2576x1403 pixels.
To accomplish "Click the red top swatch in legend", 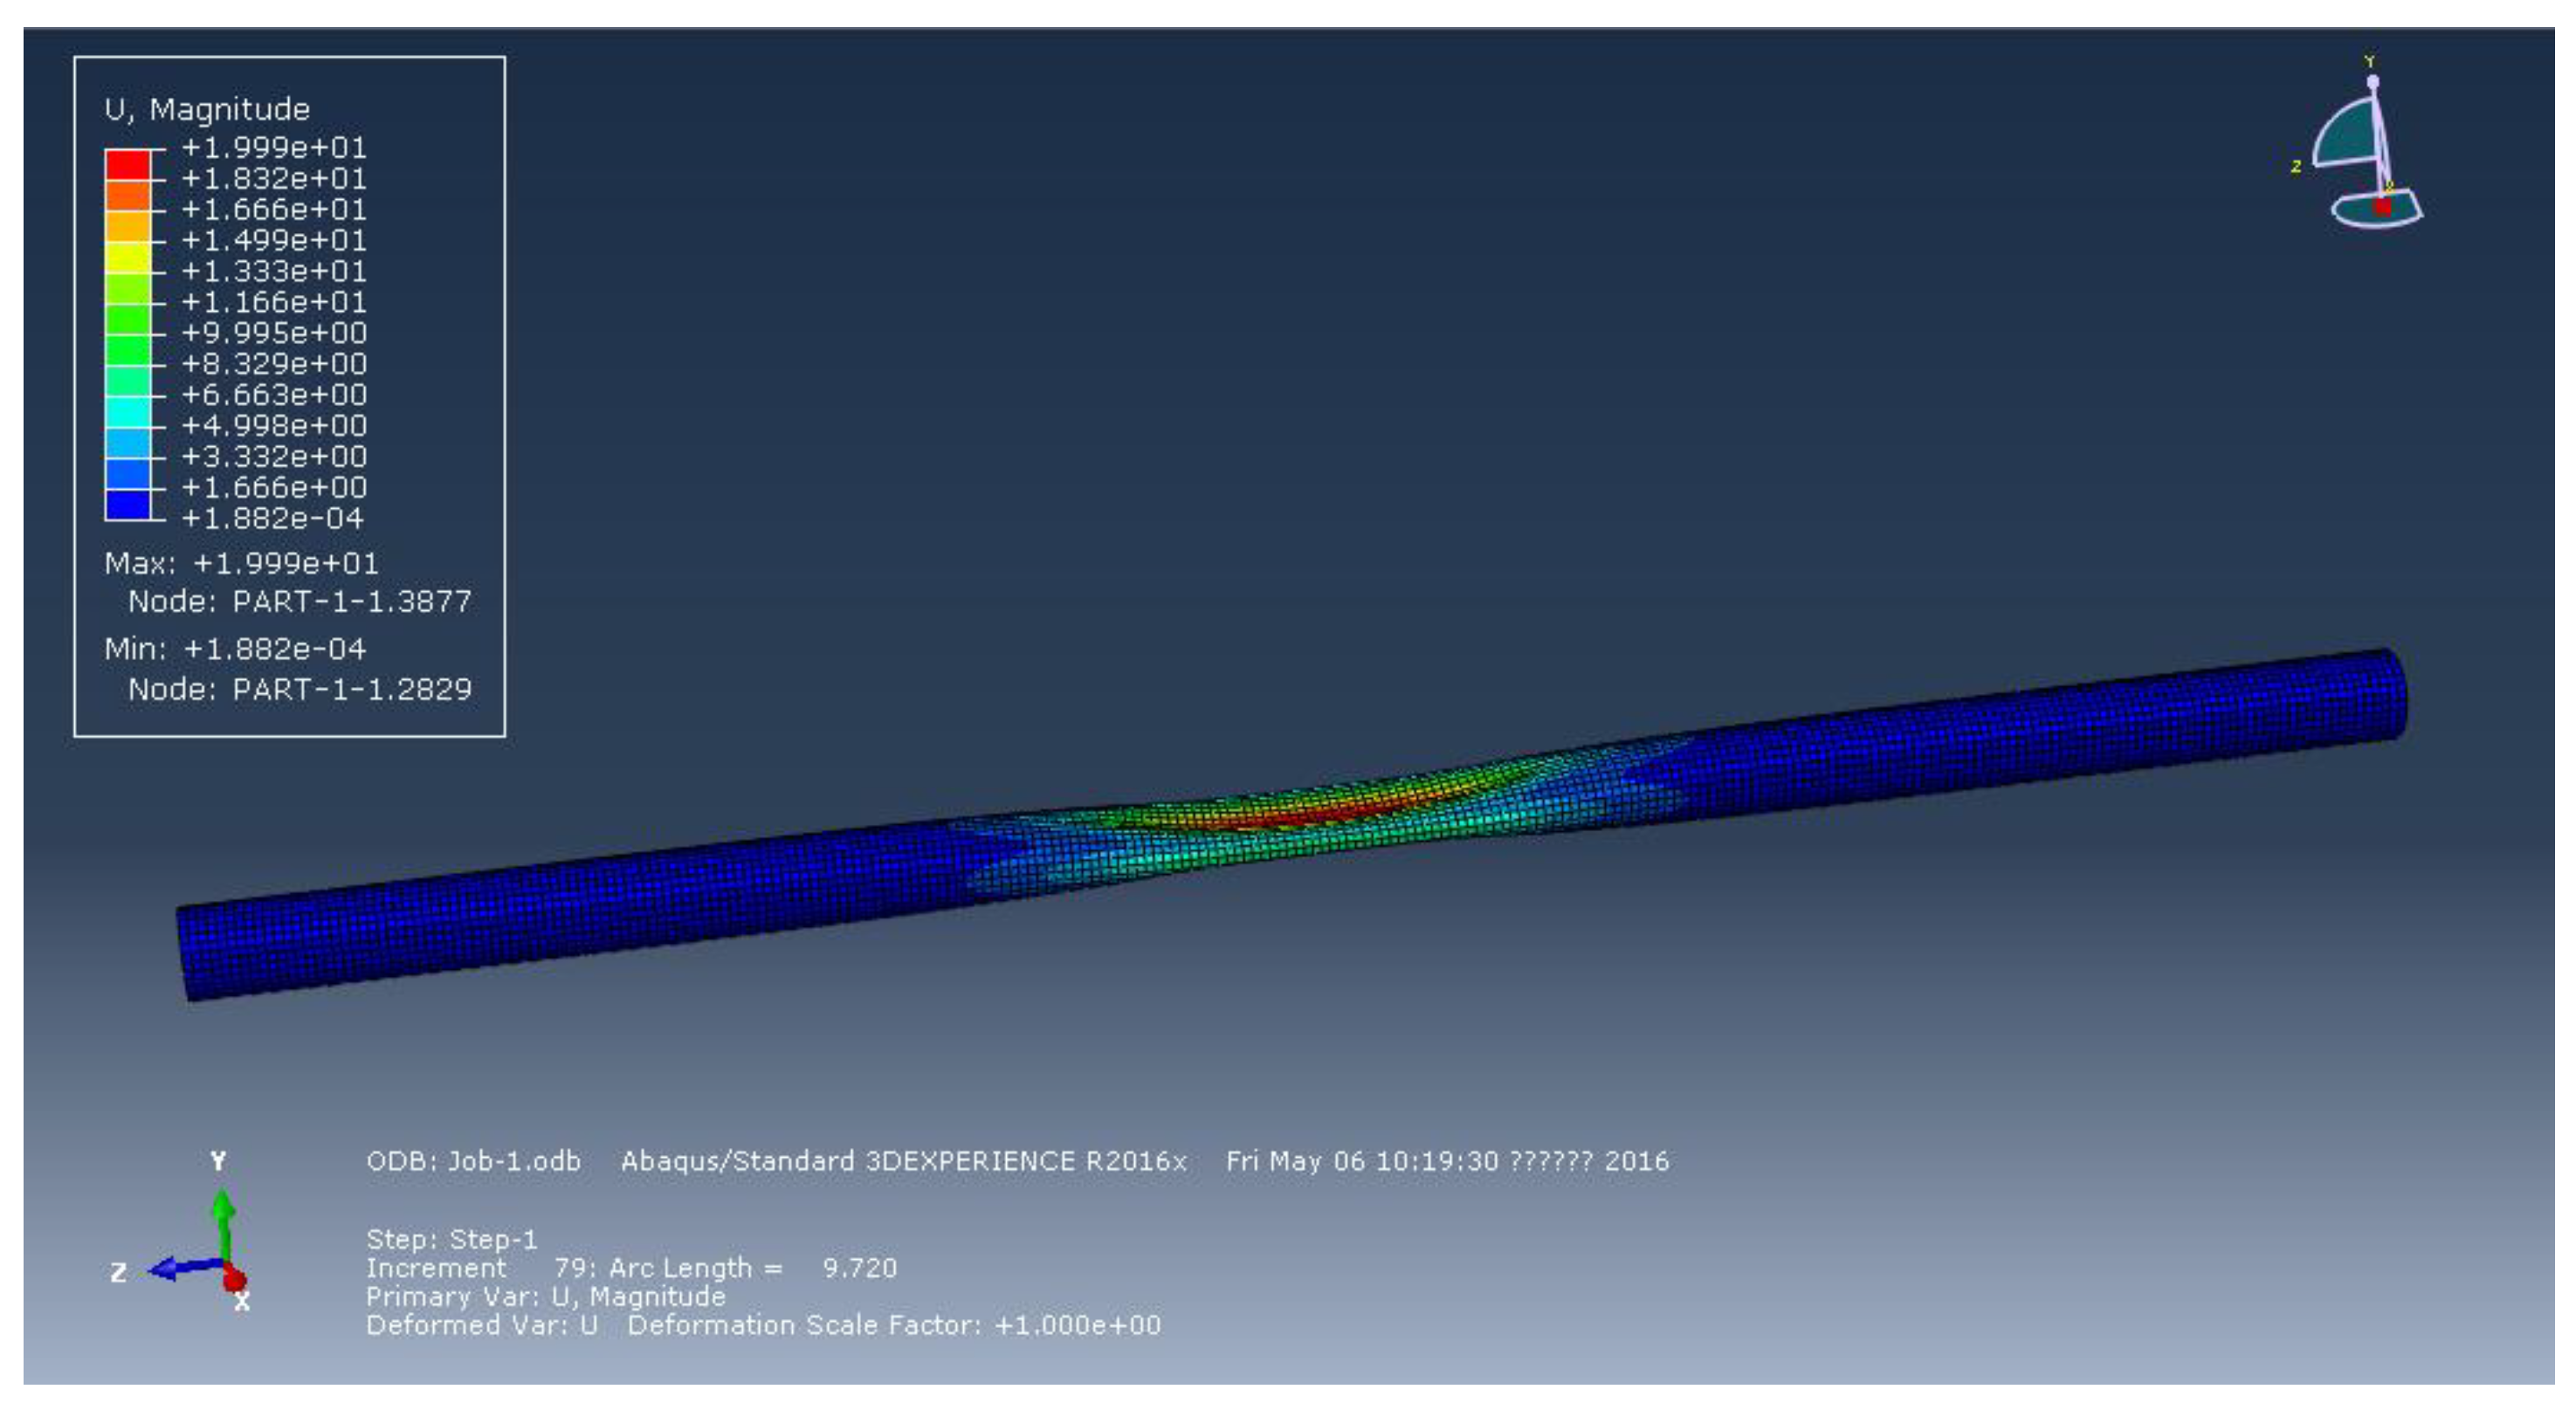I will point(128,164).
